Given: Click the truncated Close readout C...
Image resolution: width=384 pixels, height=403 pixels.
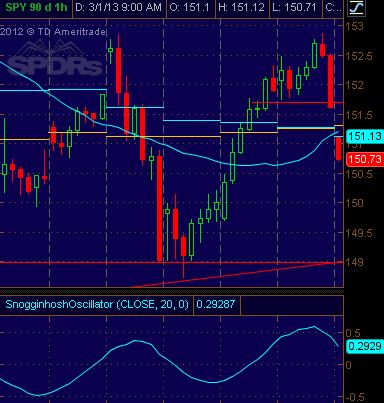Looking at the screenshot, I should coord(333,7).
